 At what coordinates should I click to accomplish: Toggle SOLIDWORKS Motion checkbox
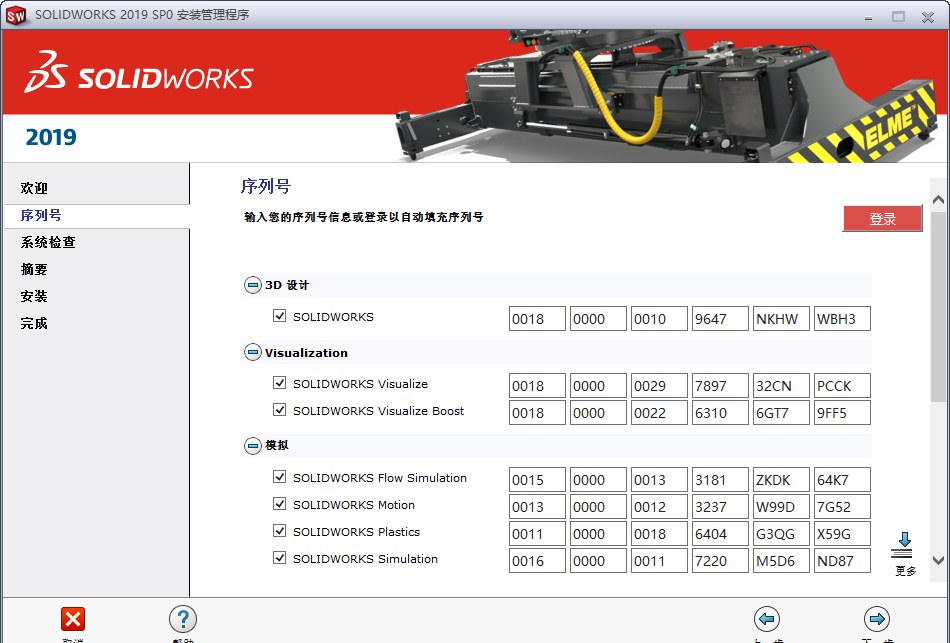pyautogui.click(x=279, y=504)
